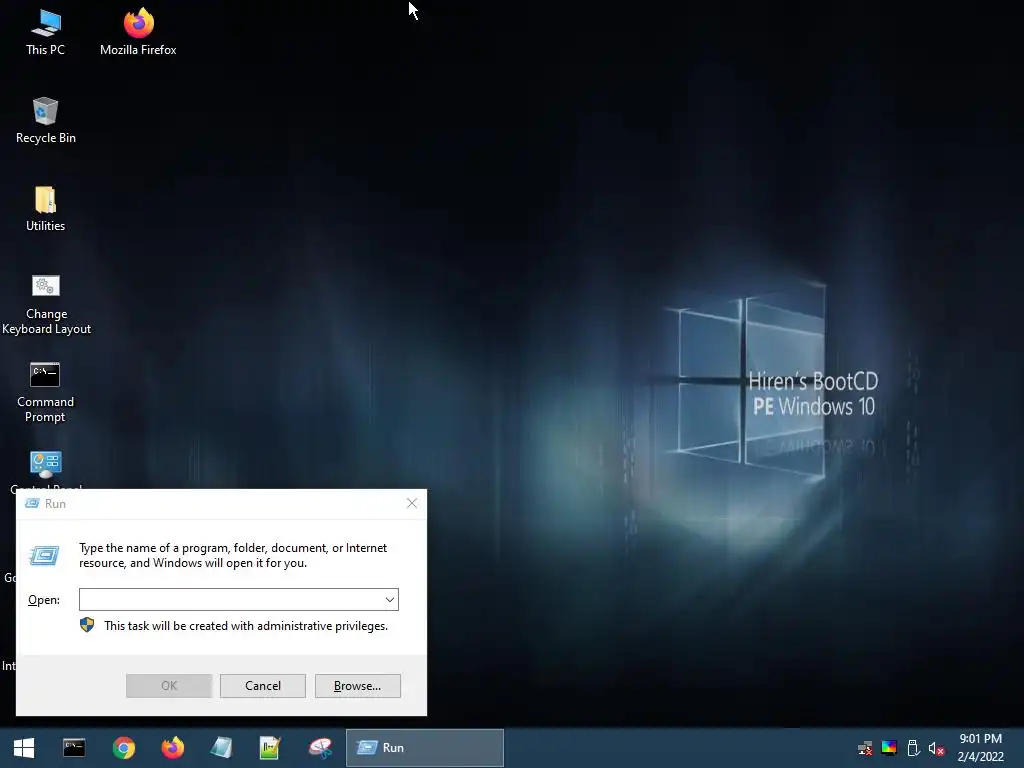Open the Recycle Bin

click(x=46, y=121)
